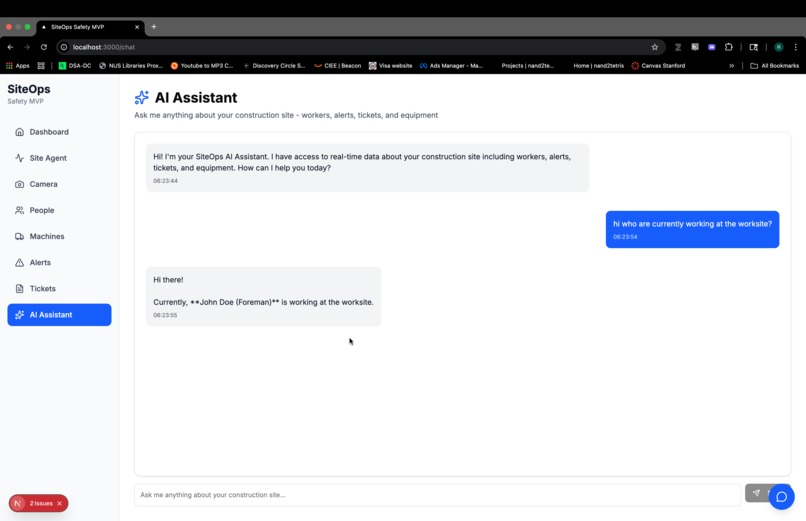Click the Site Agent activity pulse icon
Screen dimensions: 806x521
(x=20, y=158)
